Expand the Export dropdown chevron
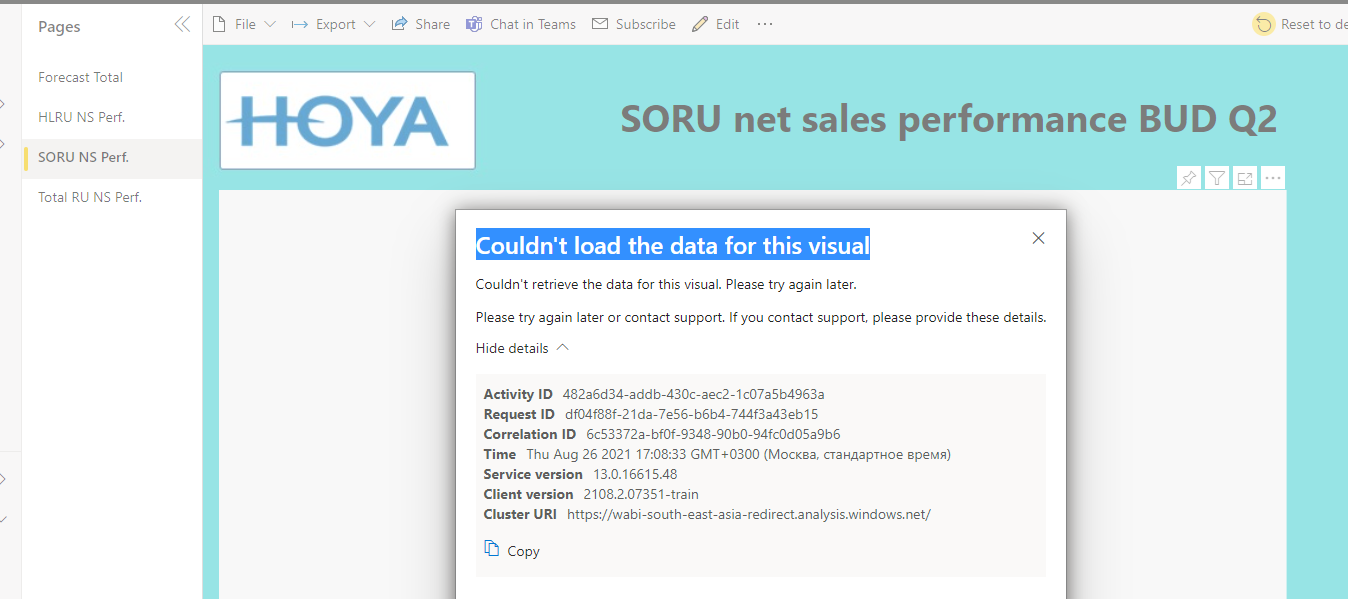Screen dimensions: 1348x599 tap(369, 24)
